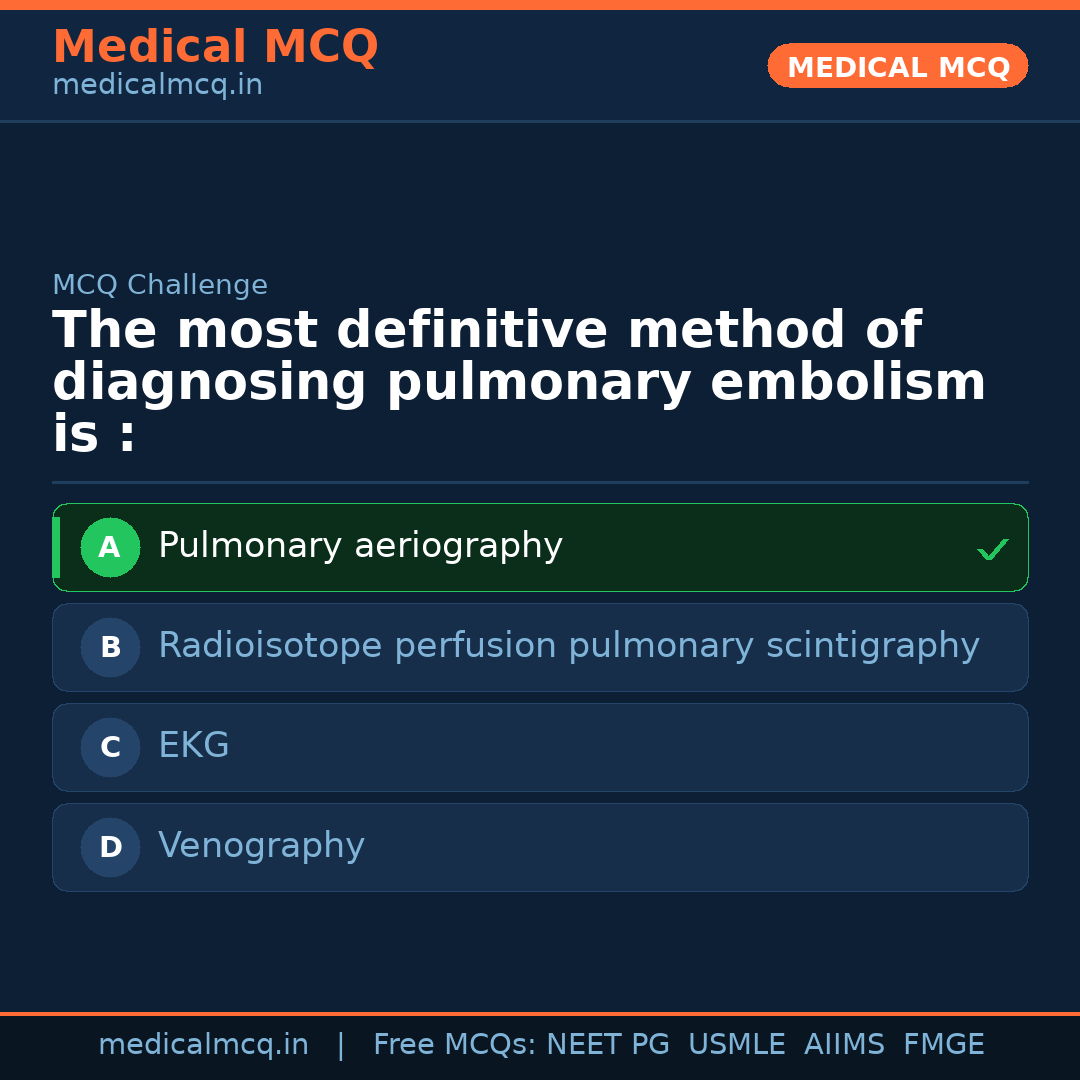The image size is (1080, 1080).
Task: Click the pulmonary embolism question text
Action: click(518, 382)
